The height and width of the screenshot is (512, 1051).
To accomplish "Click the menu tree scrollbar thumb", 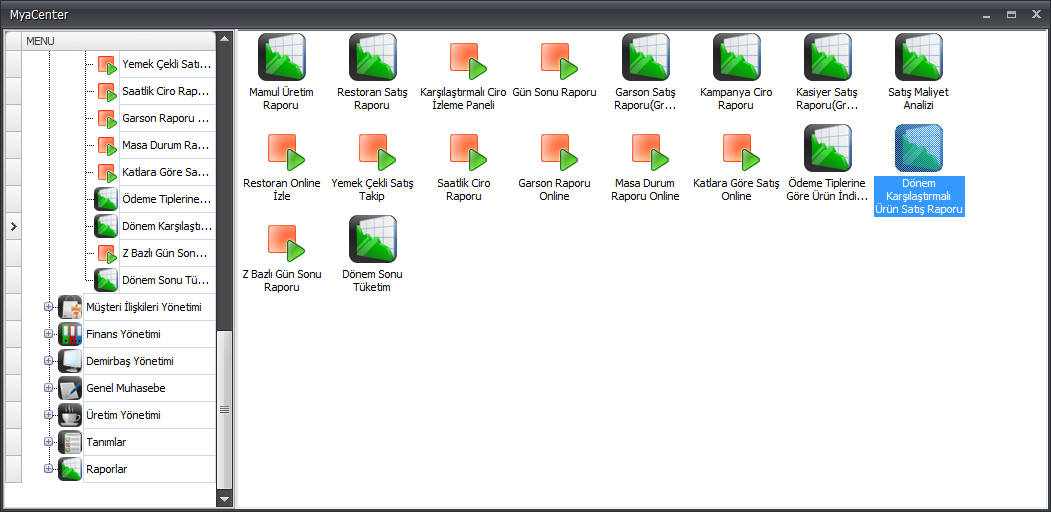I will tap(225, 409).
